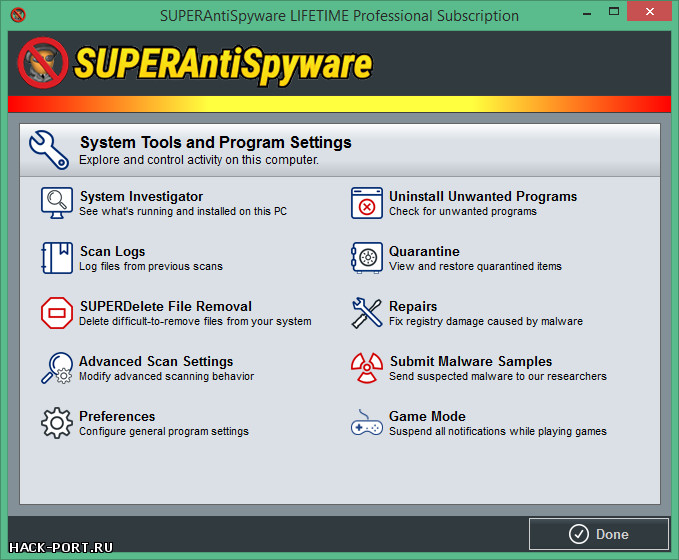Open the Preferences gear icon
679x560 pixels.
tap(57, 423)
